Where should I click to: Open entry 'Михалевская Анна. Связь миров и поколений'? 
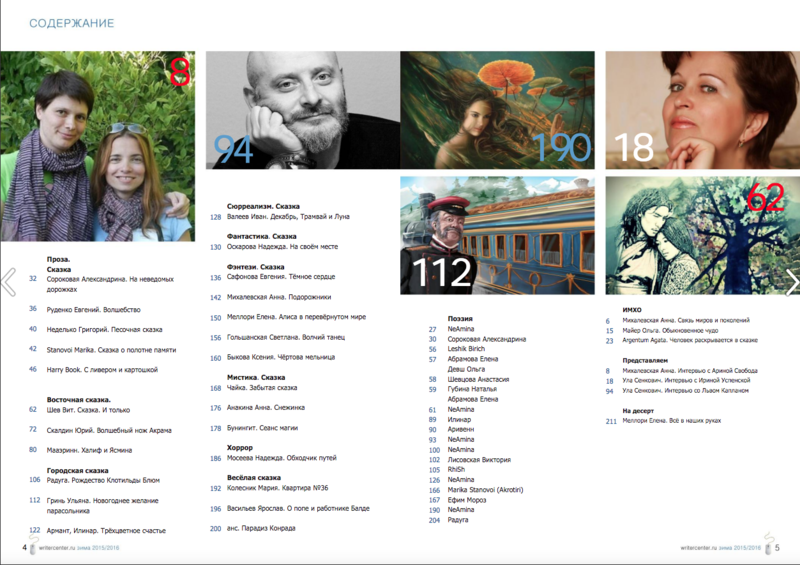coord(686,321)
